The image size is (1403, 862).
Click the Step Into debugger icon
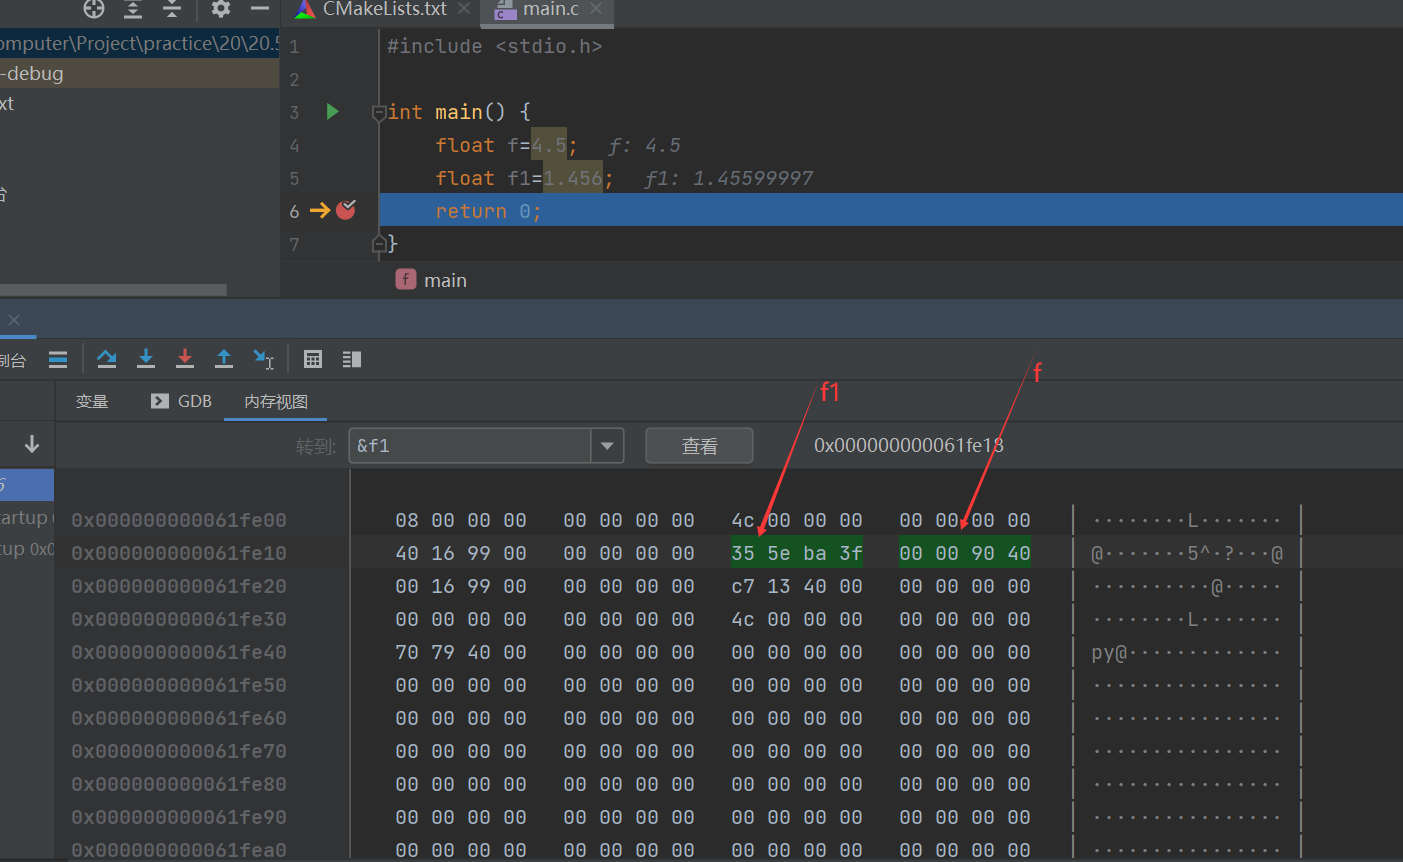[x=146, y=358]
